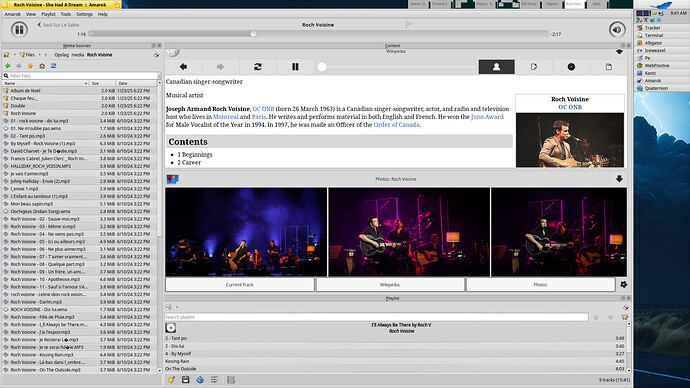Viewport: 690px width, 388px height.
Task: Click the Photos applet icon
Action: [x=172, y=179]
